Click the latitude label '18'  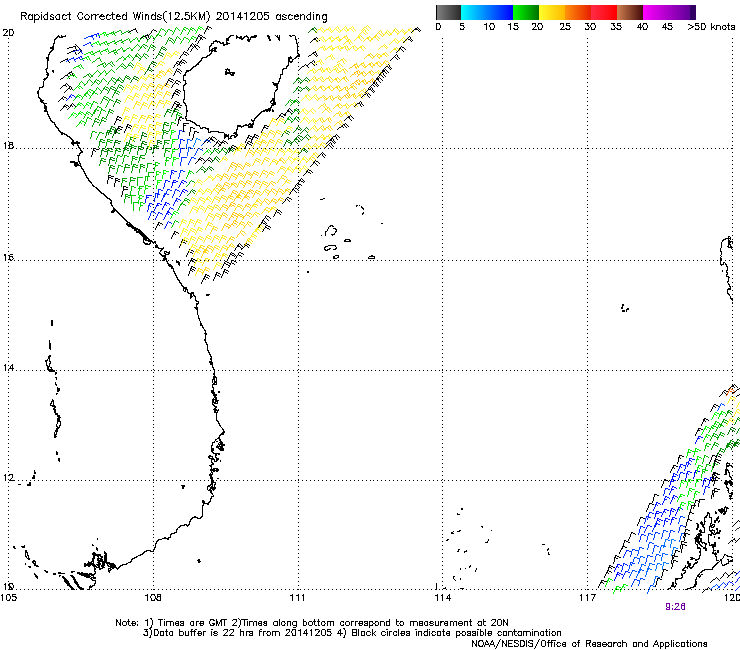(x=8, y=145)
